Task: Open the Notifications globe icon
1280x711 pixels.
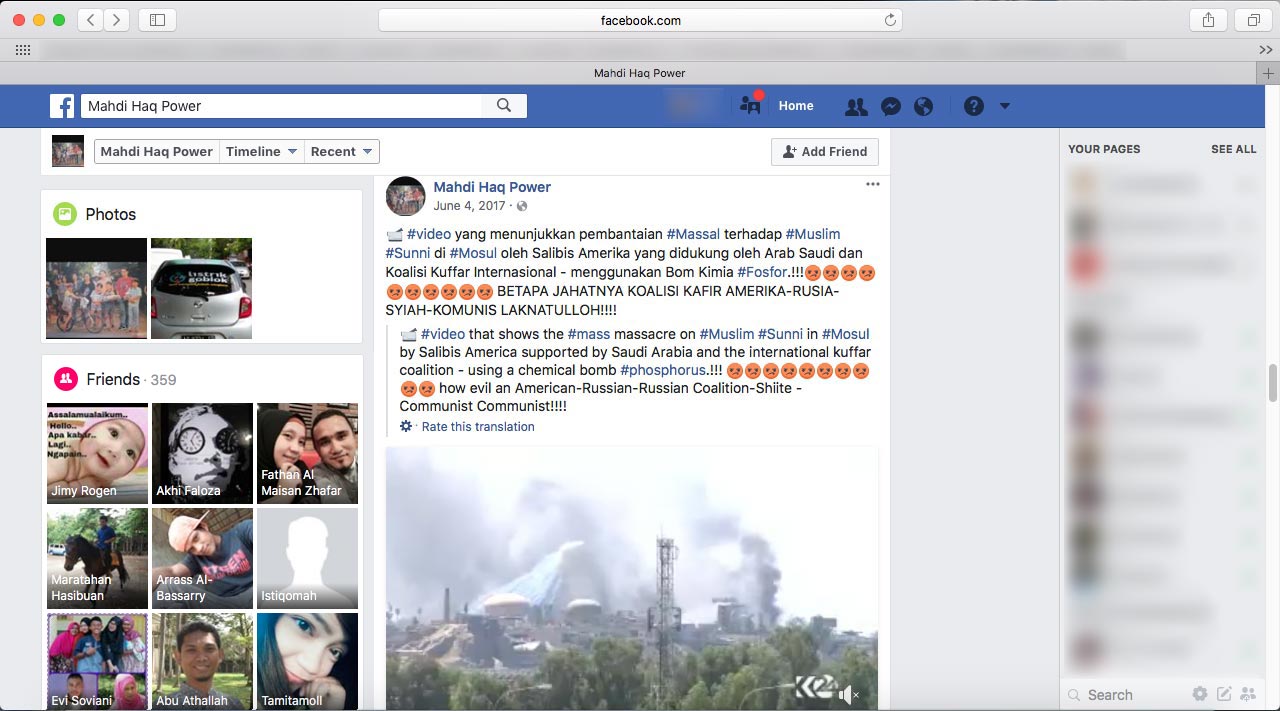Action: (x=923, y=106)
